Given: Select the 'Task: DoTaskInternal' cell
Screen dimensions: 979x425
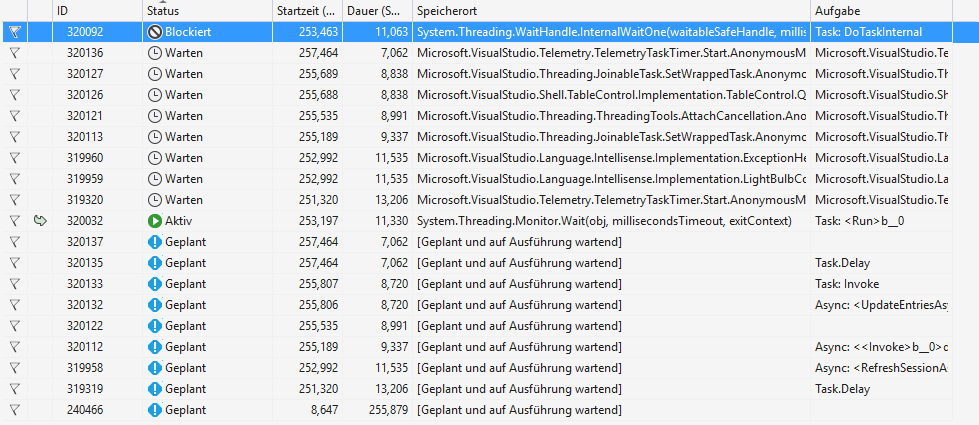Looking at the screenshot, I should click(x=881, y=32).
